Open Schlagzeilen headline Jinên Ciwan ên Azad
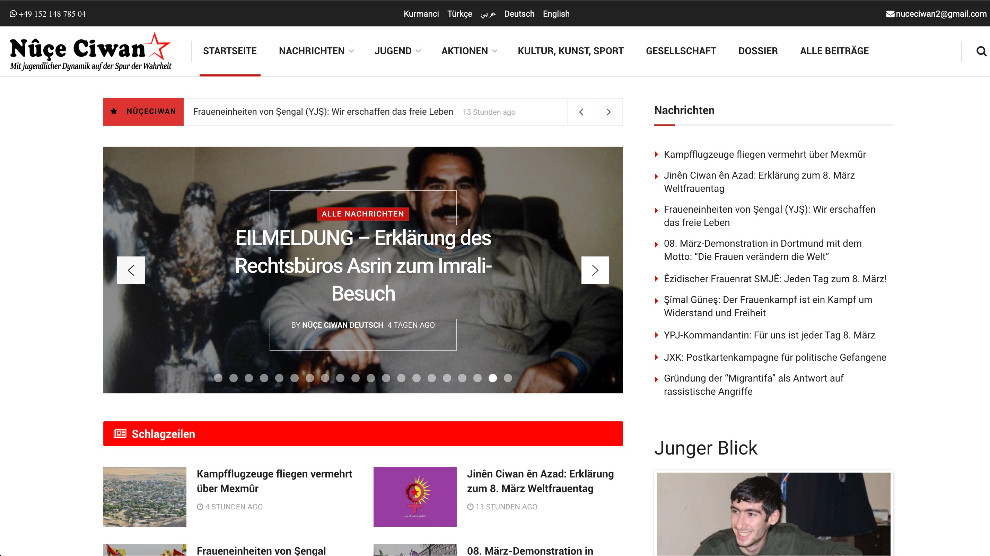The width and height of the screenshot is (990, 556). [540, 481]
